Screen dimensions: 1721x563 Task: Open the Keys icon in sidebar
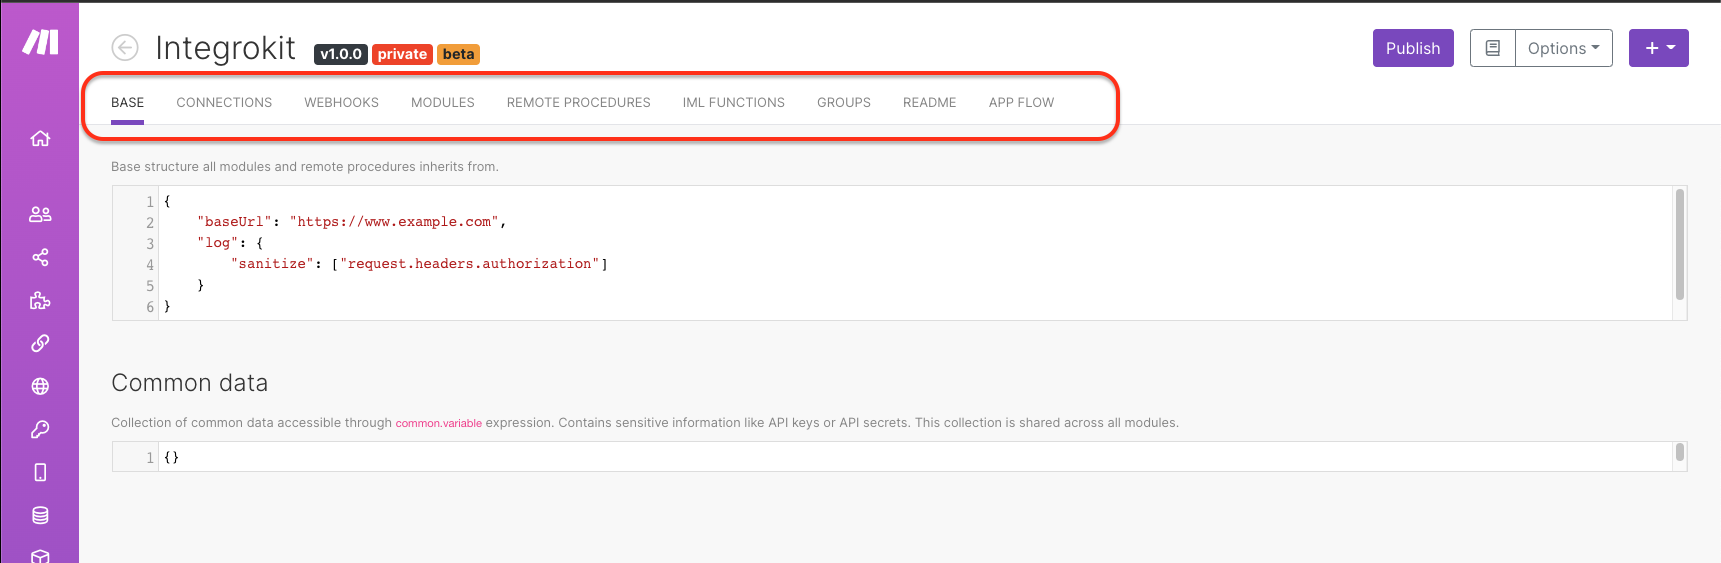click(x=40, y=429)
